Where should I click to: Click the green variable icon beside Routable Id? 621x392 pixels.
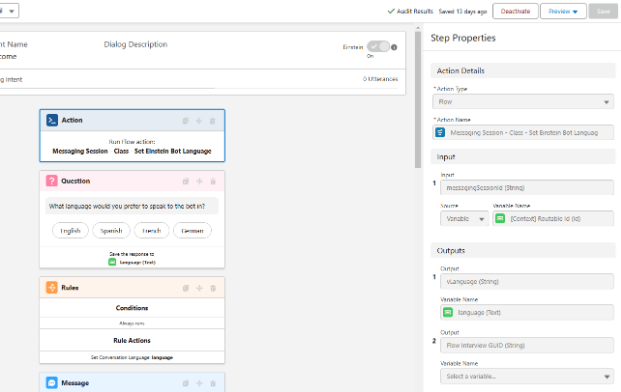coord(500,218)
